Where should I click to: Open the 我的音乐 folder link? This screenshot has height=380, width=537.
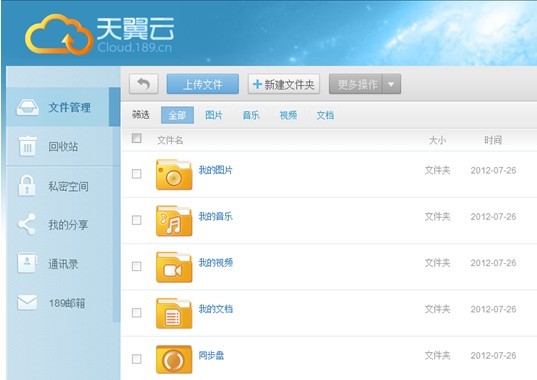pyautogui.click(x=215, y=216)
